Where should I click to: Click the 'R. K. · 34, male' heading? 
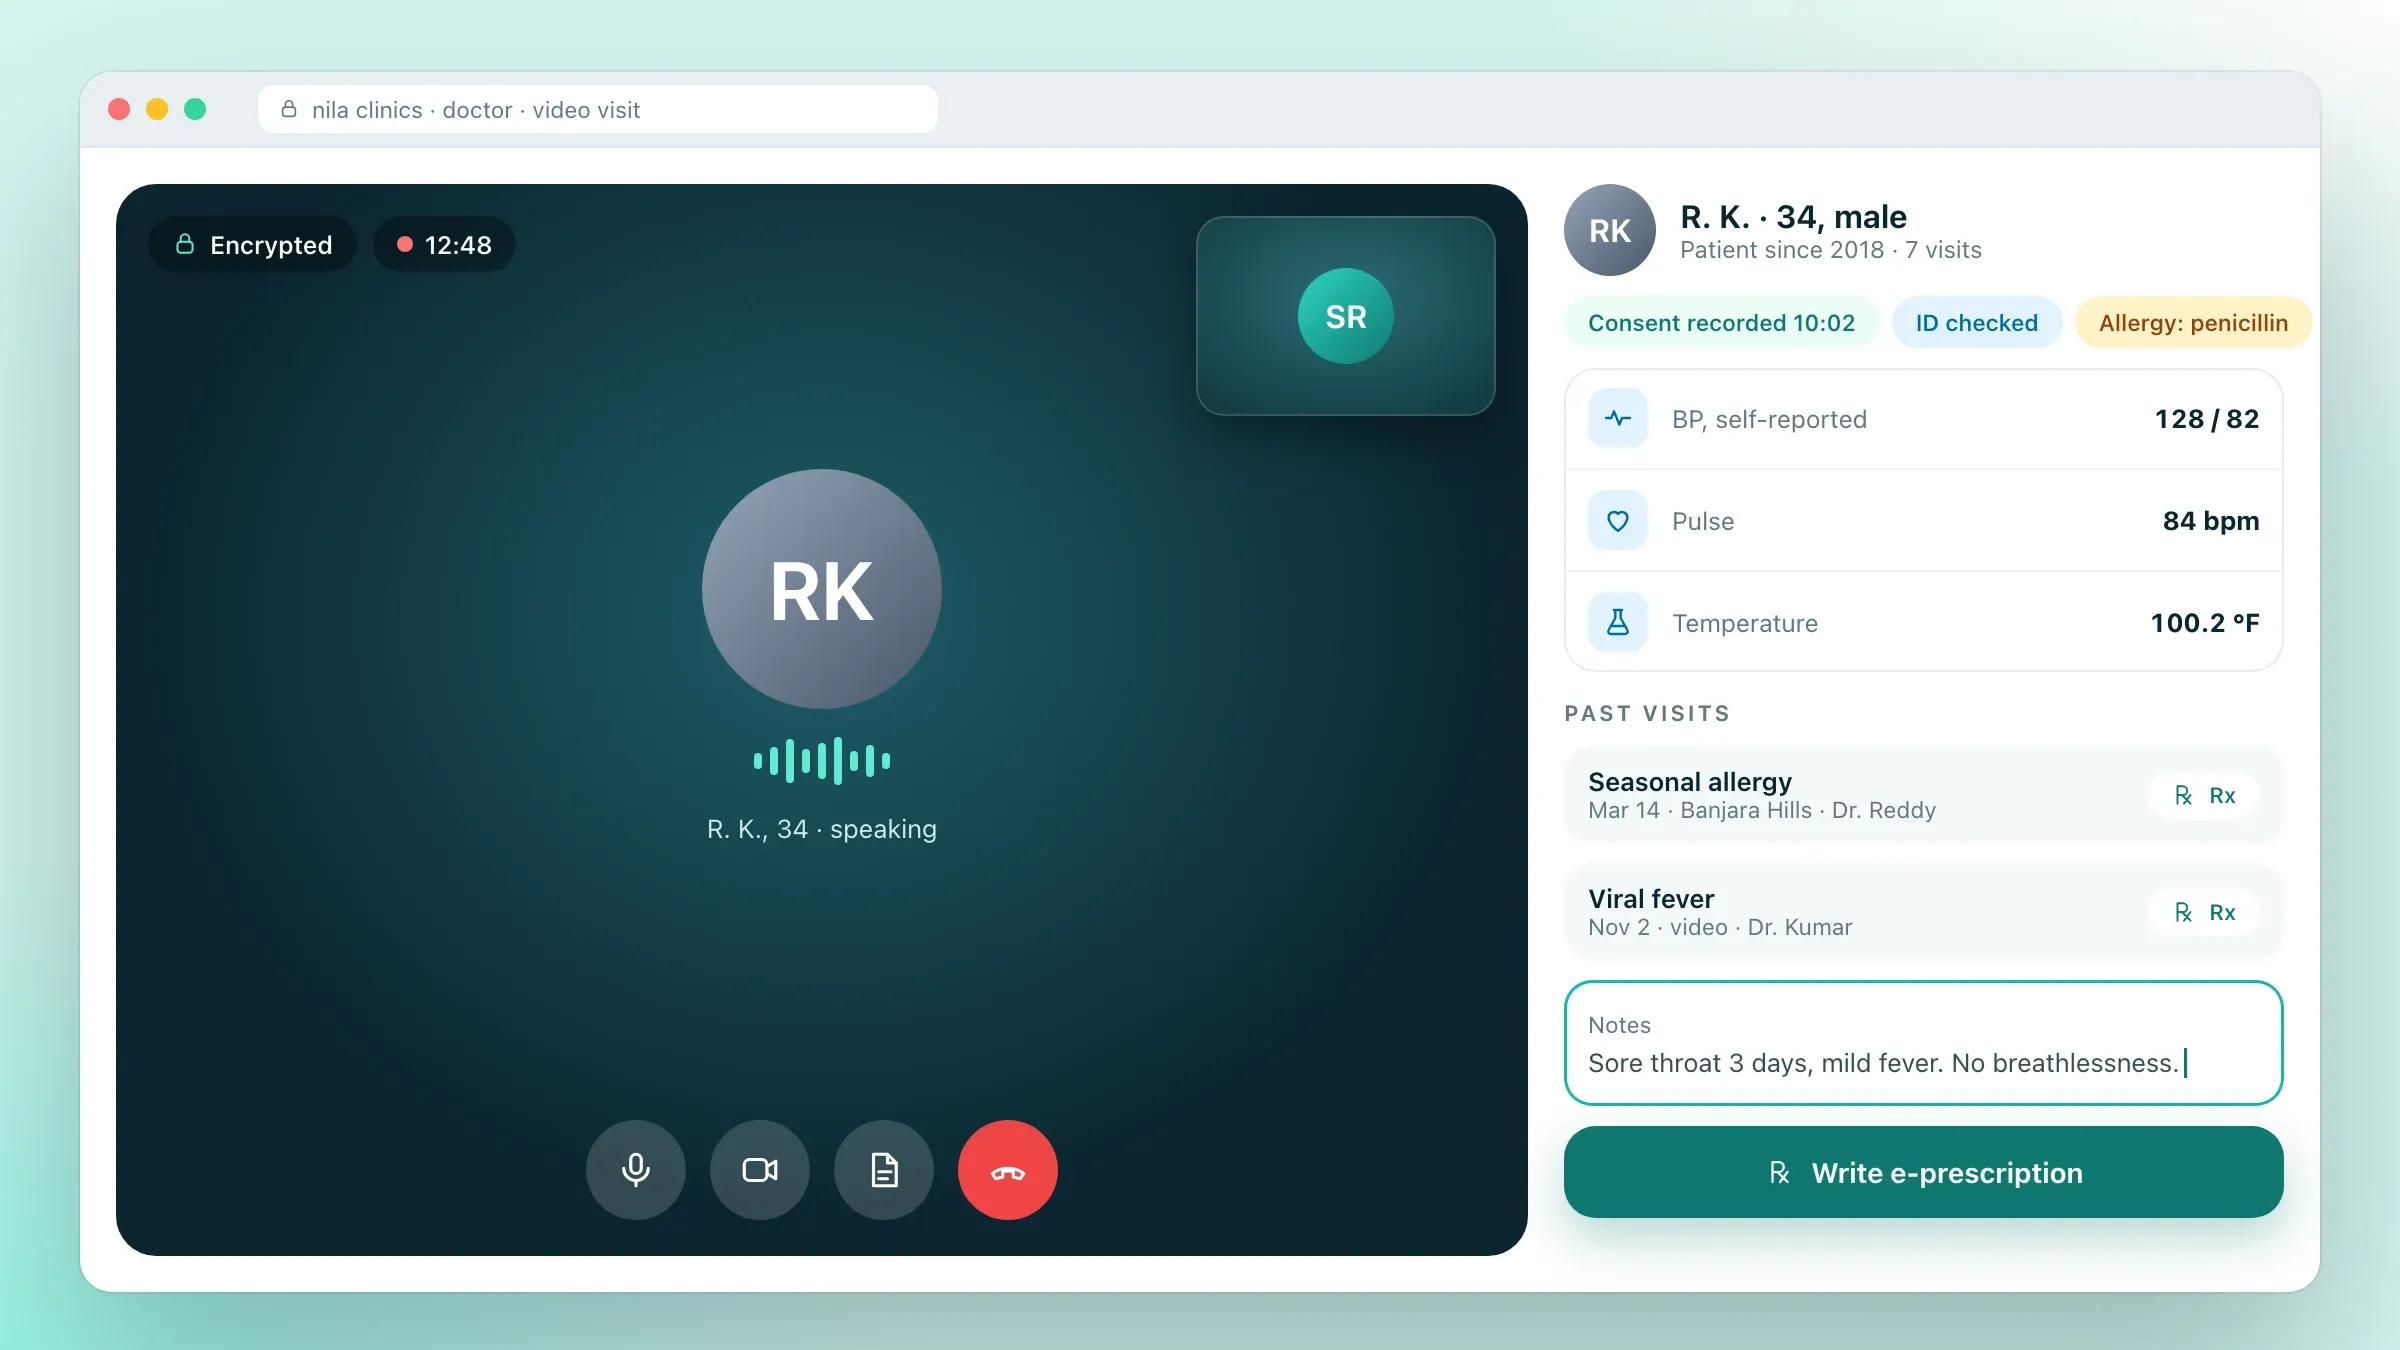pos(1793,217)
